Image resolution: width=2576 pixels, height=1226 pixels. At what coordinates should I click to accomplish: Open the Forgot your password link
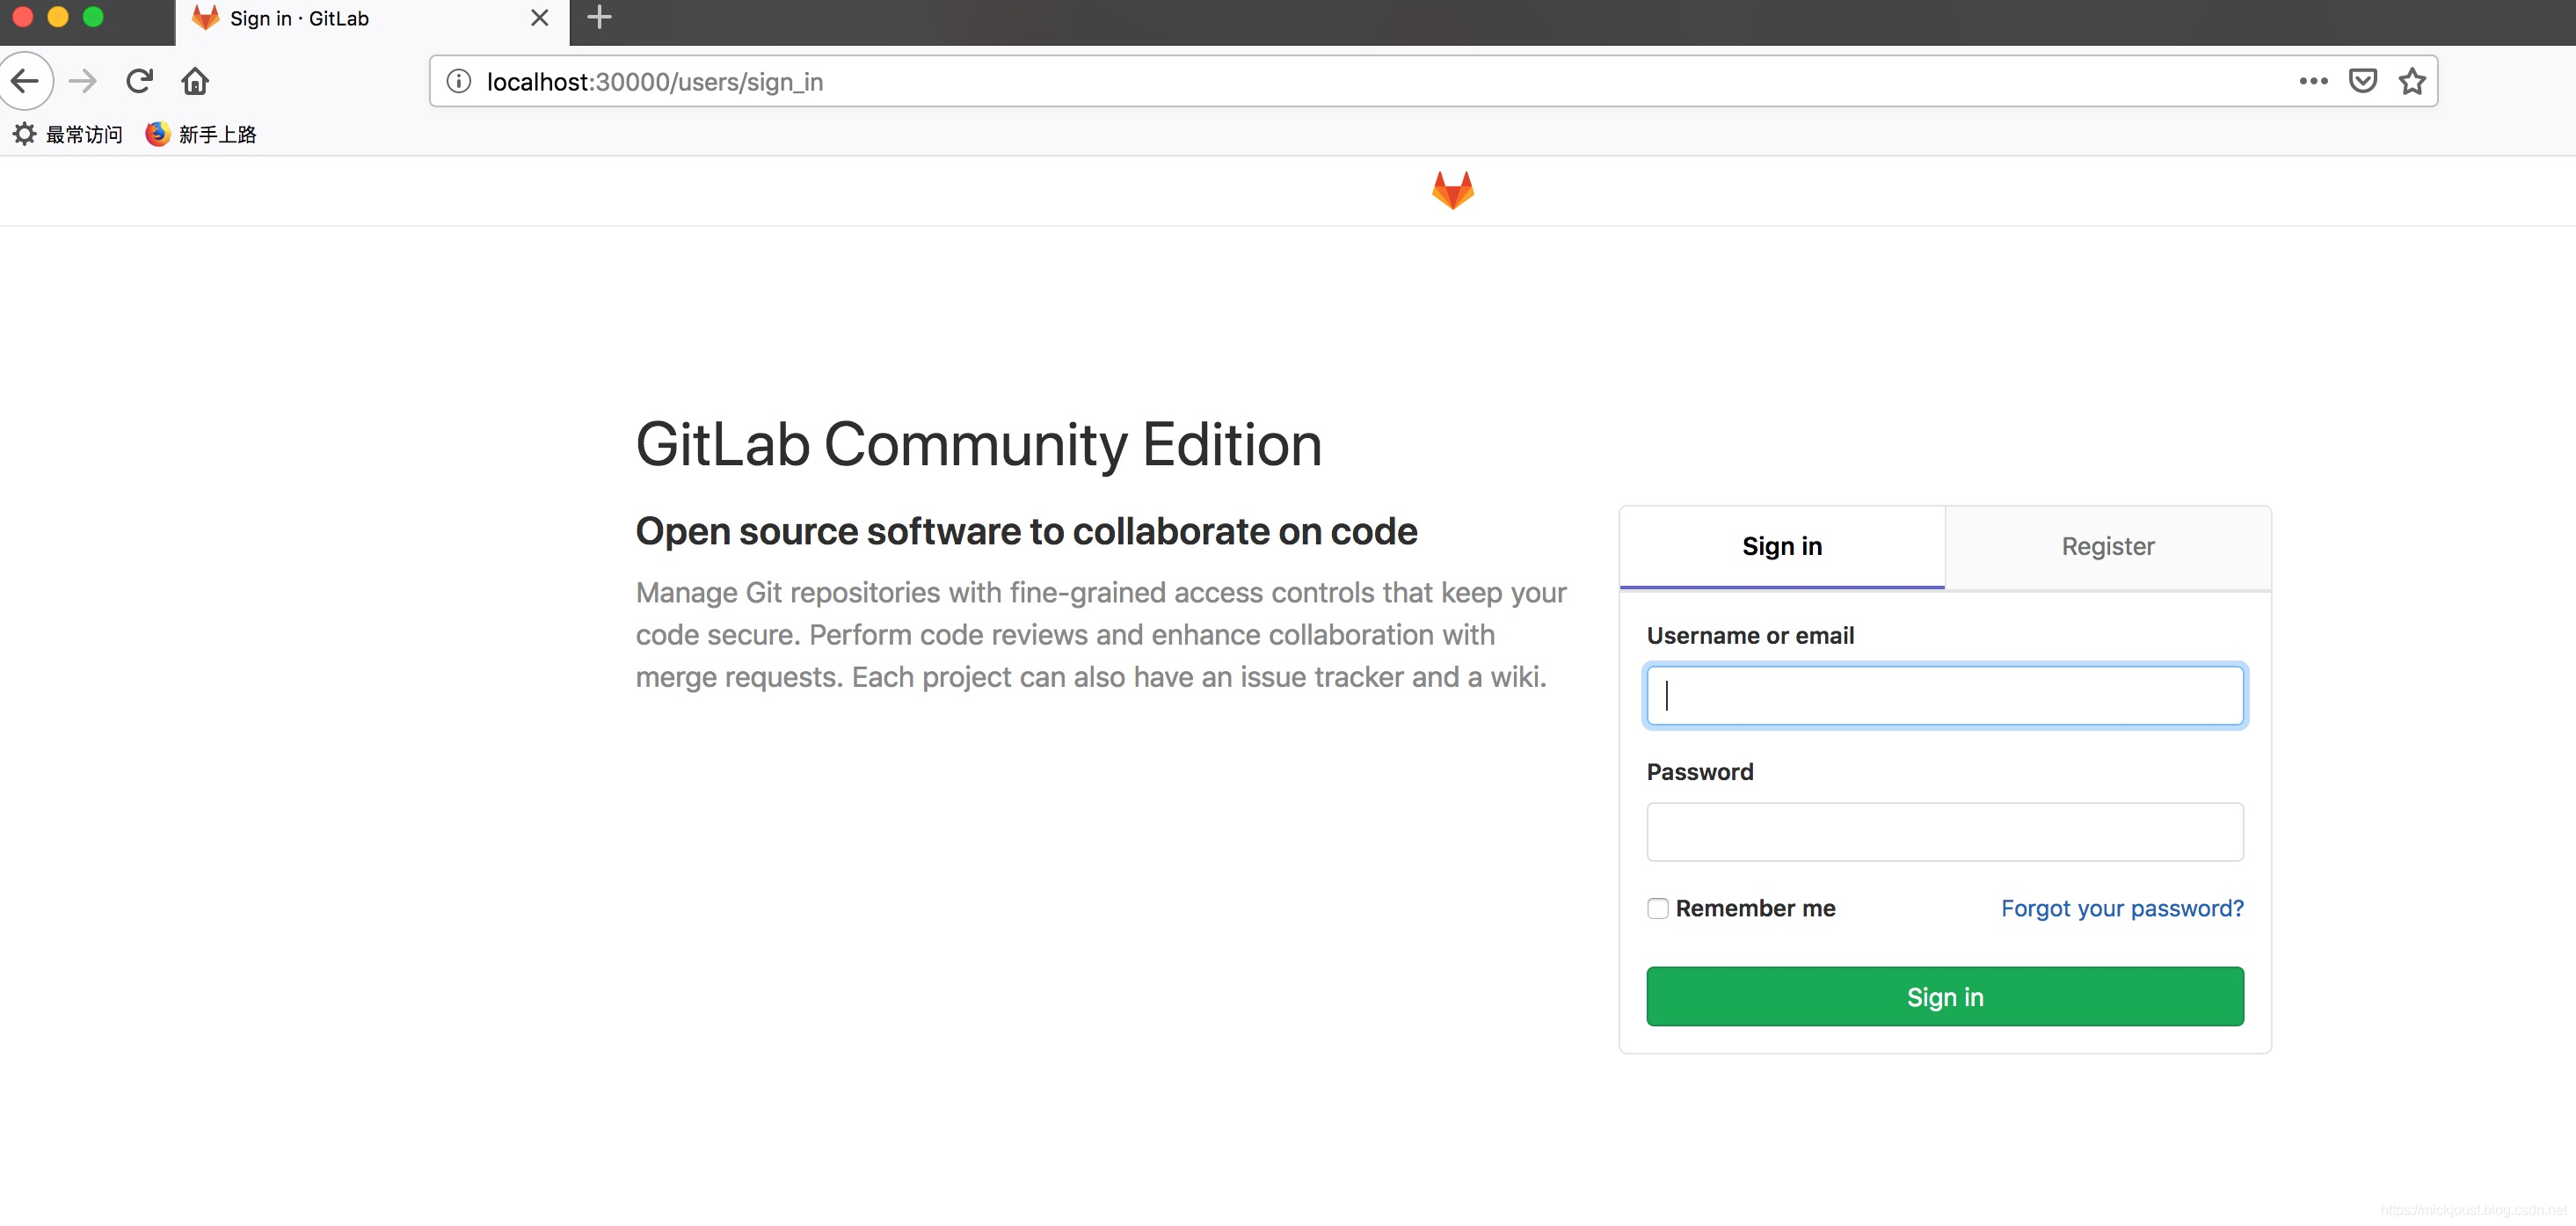(2122, 908)
